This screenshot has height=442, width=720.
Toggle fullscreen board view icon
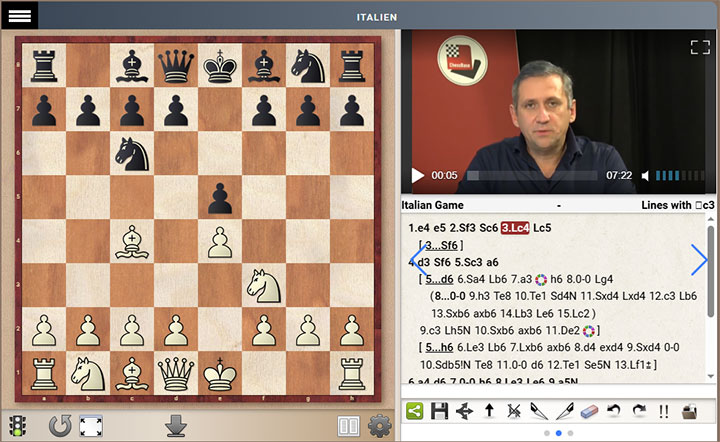pos(91,426)
